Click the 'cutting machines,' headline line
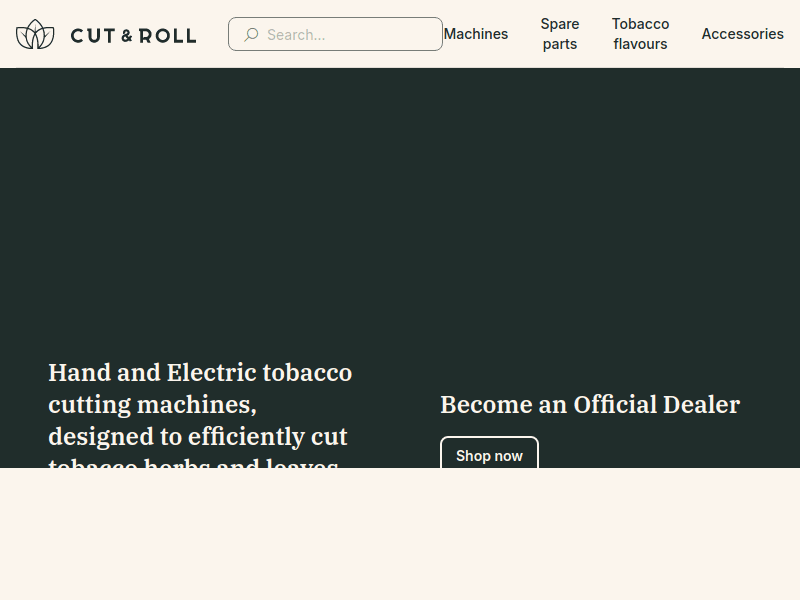 [152, 405]
